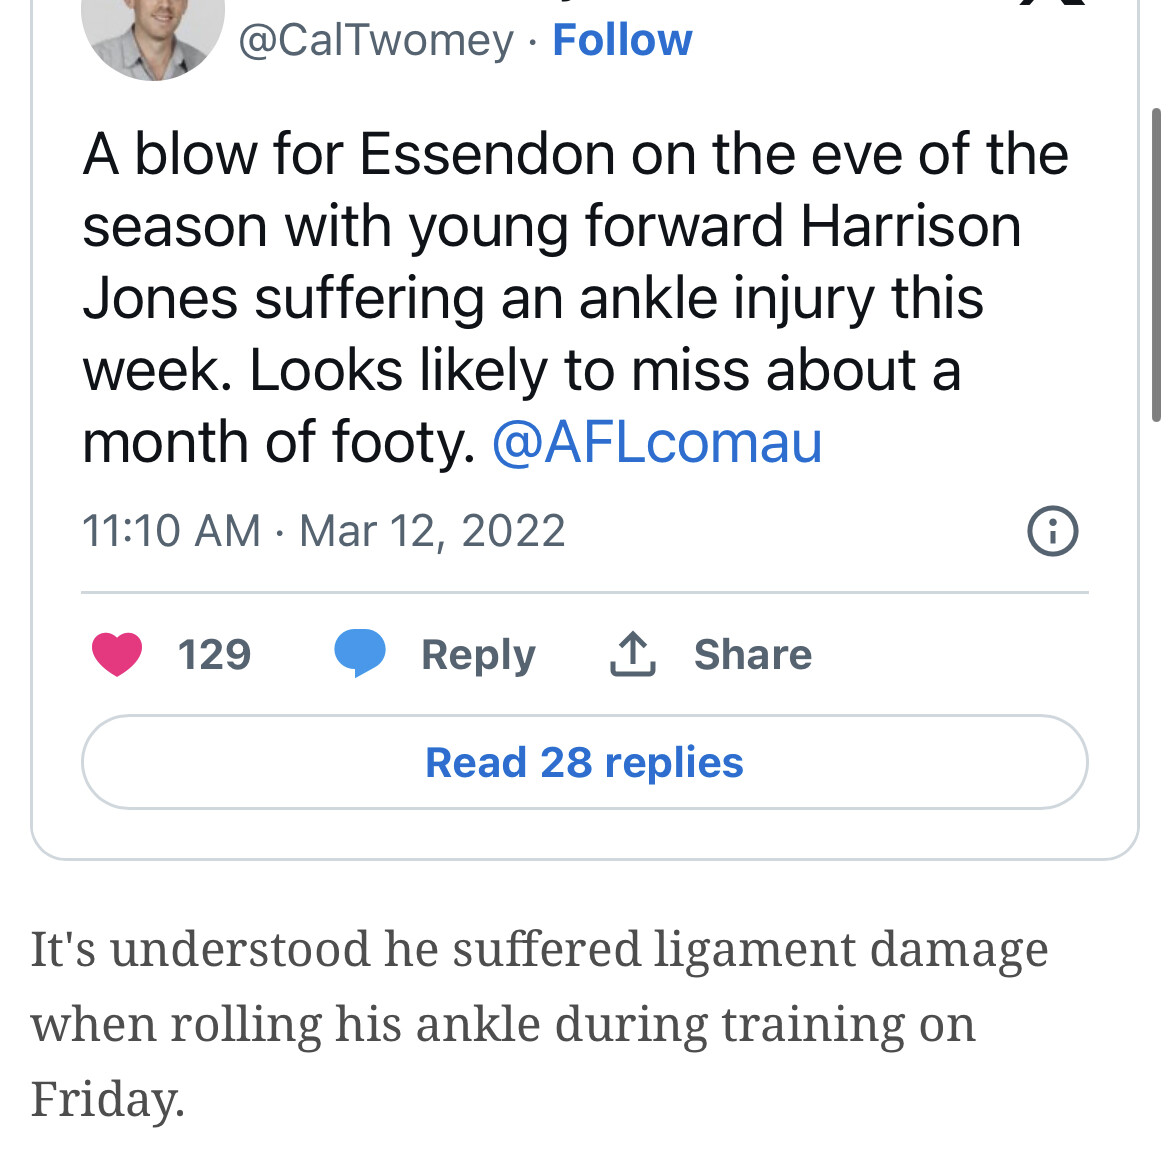Screen dimensions: 1170x1167
Task: Click the 129 likes count
Action: click(214, 654)
